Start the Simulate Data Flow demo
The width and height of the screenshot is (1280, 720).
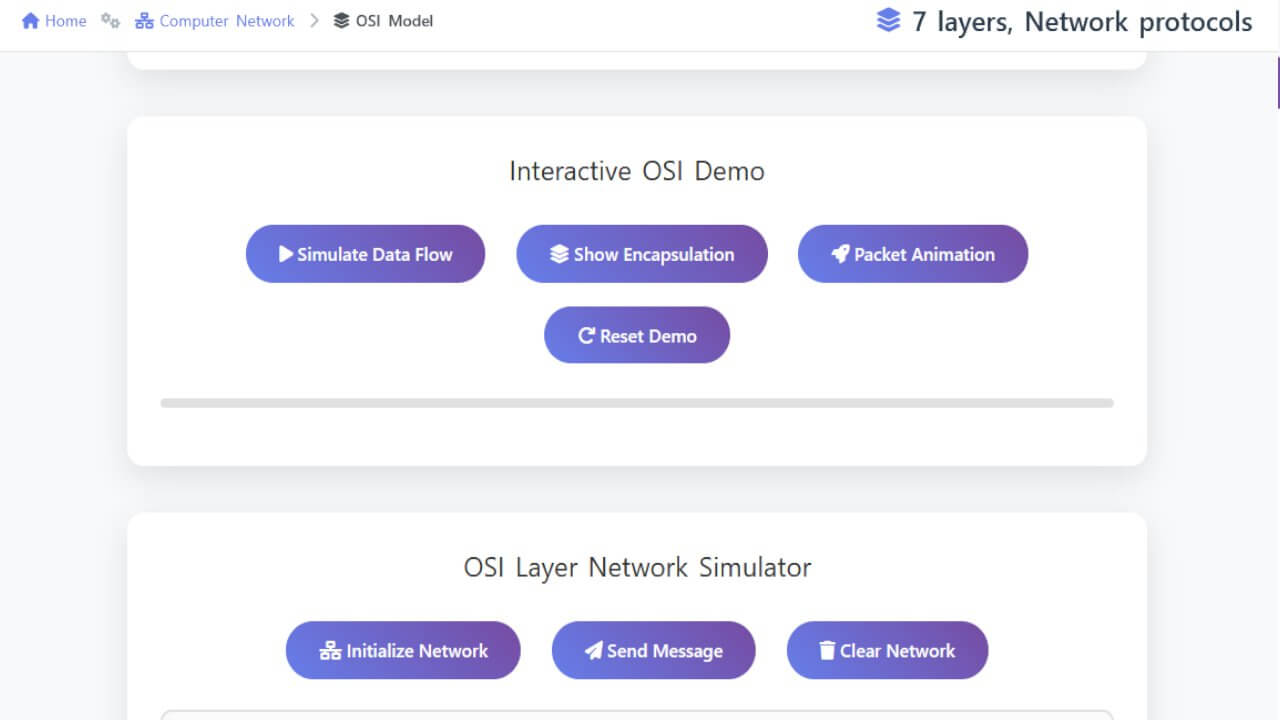pyautogui.click(x=365, y=253)
